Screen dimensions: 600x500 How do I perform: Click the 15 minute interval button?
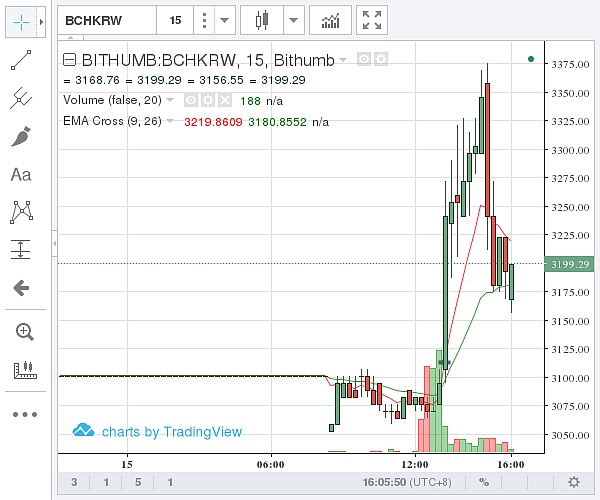point(175,20)
